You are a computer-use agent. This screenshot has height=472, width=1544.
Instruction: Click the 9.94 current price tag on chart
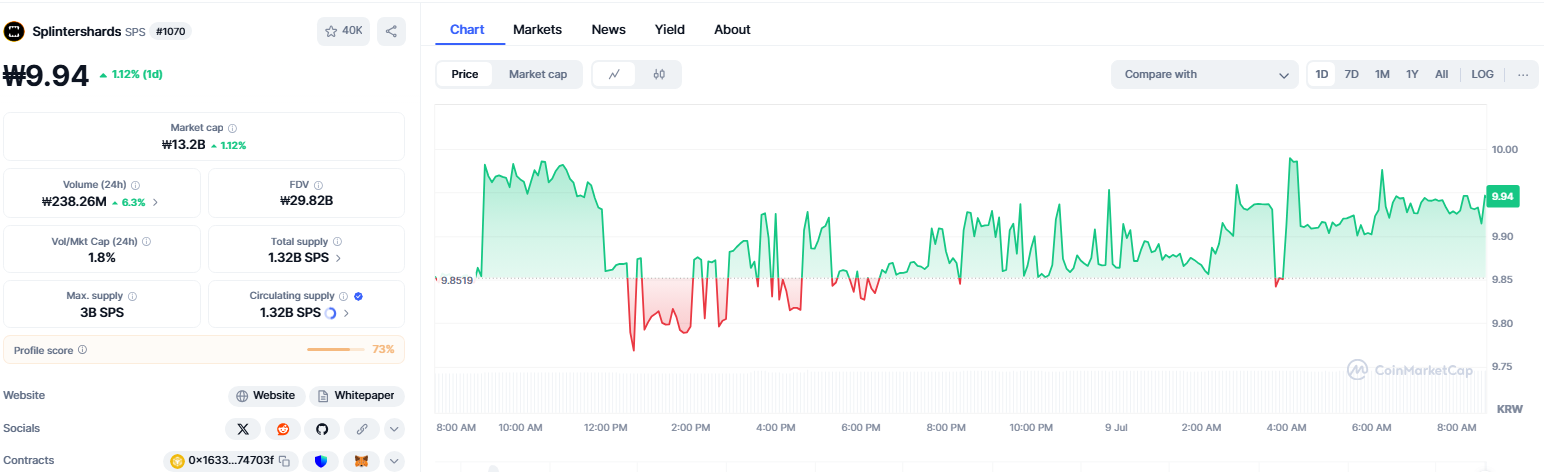click(x=1502, y=197)
